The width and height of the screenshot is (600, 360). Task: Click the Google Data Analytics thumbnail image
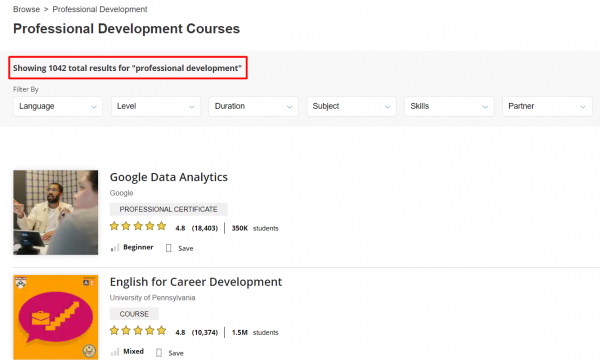55,212
